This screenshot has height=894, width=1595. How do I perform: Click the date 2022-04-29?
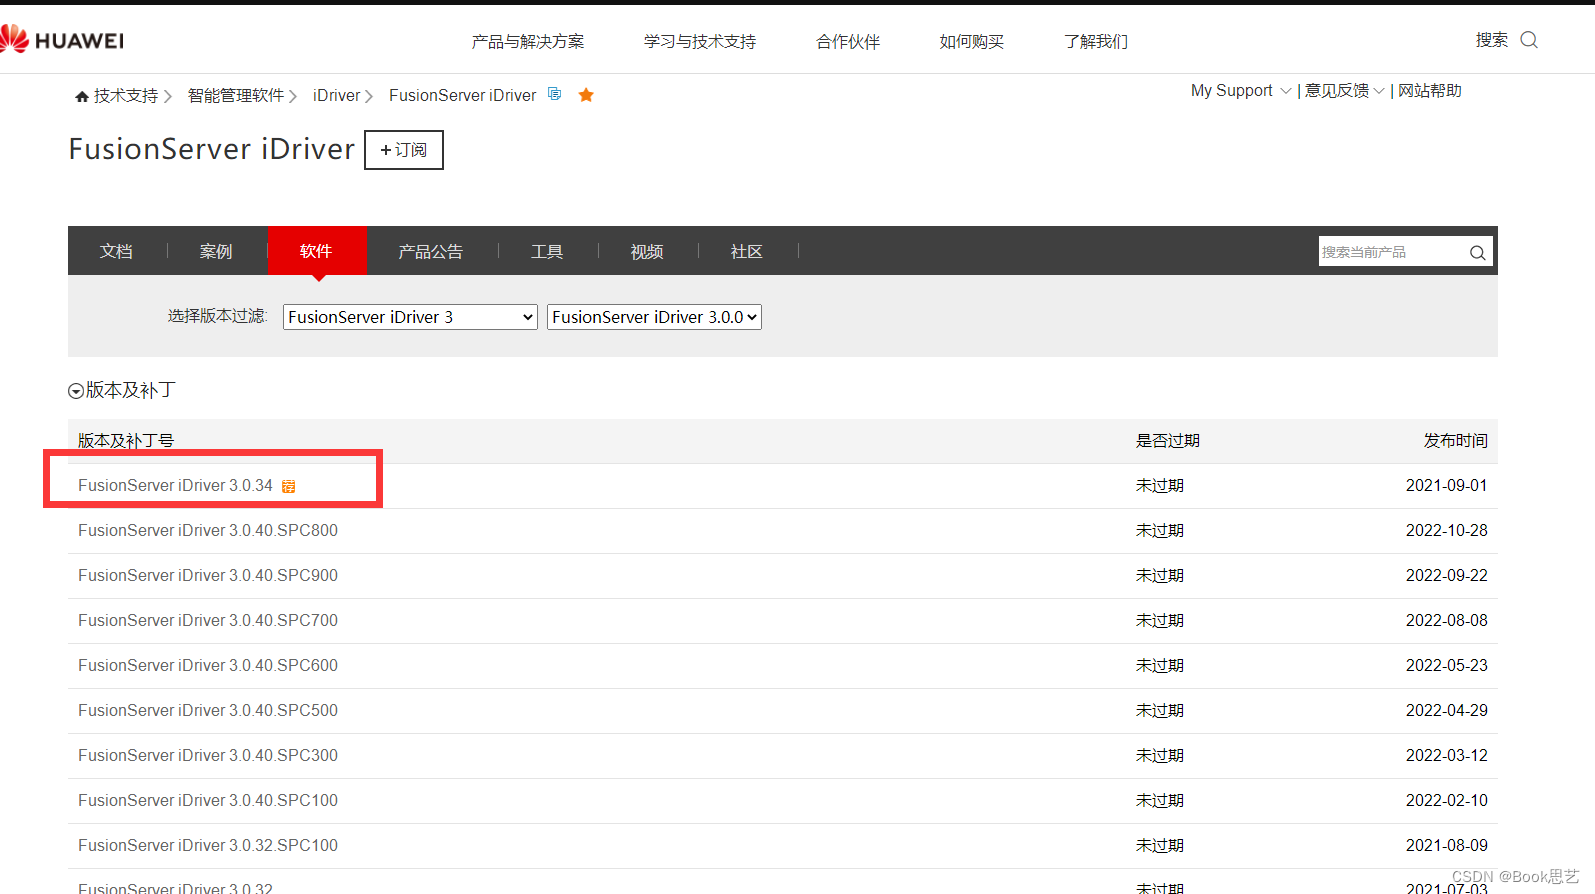pyautogui.click(x=1447, y=711)
